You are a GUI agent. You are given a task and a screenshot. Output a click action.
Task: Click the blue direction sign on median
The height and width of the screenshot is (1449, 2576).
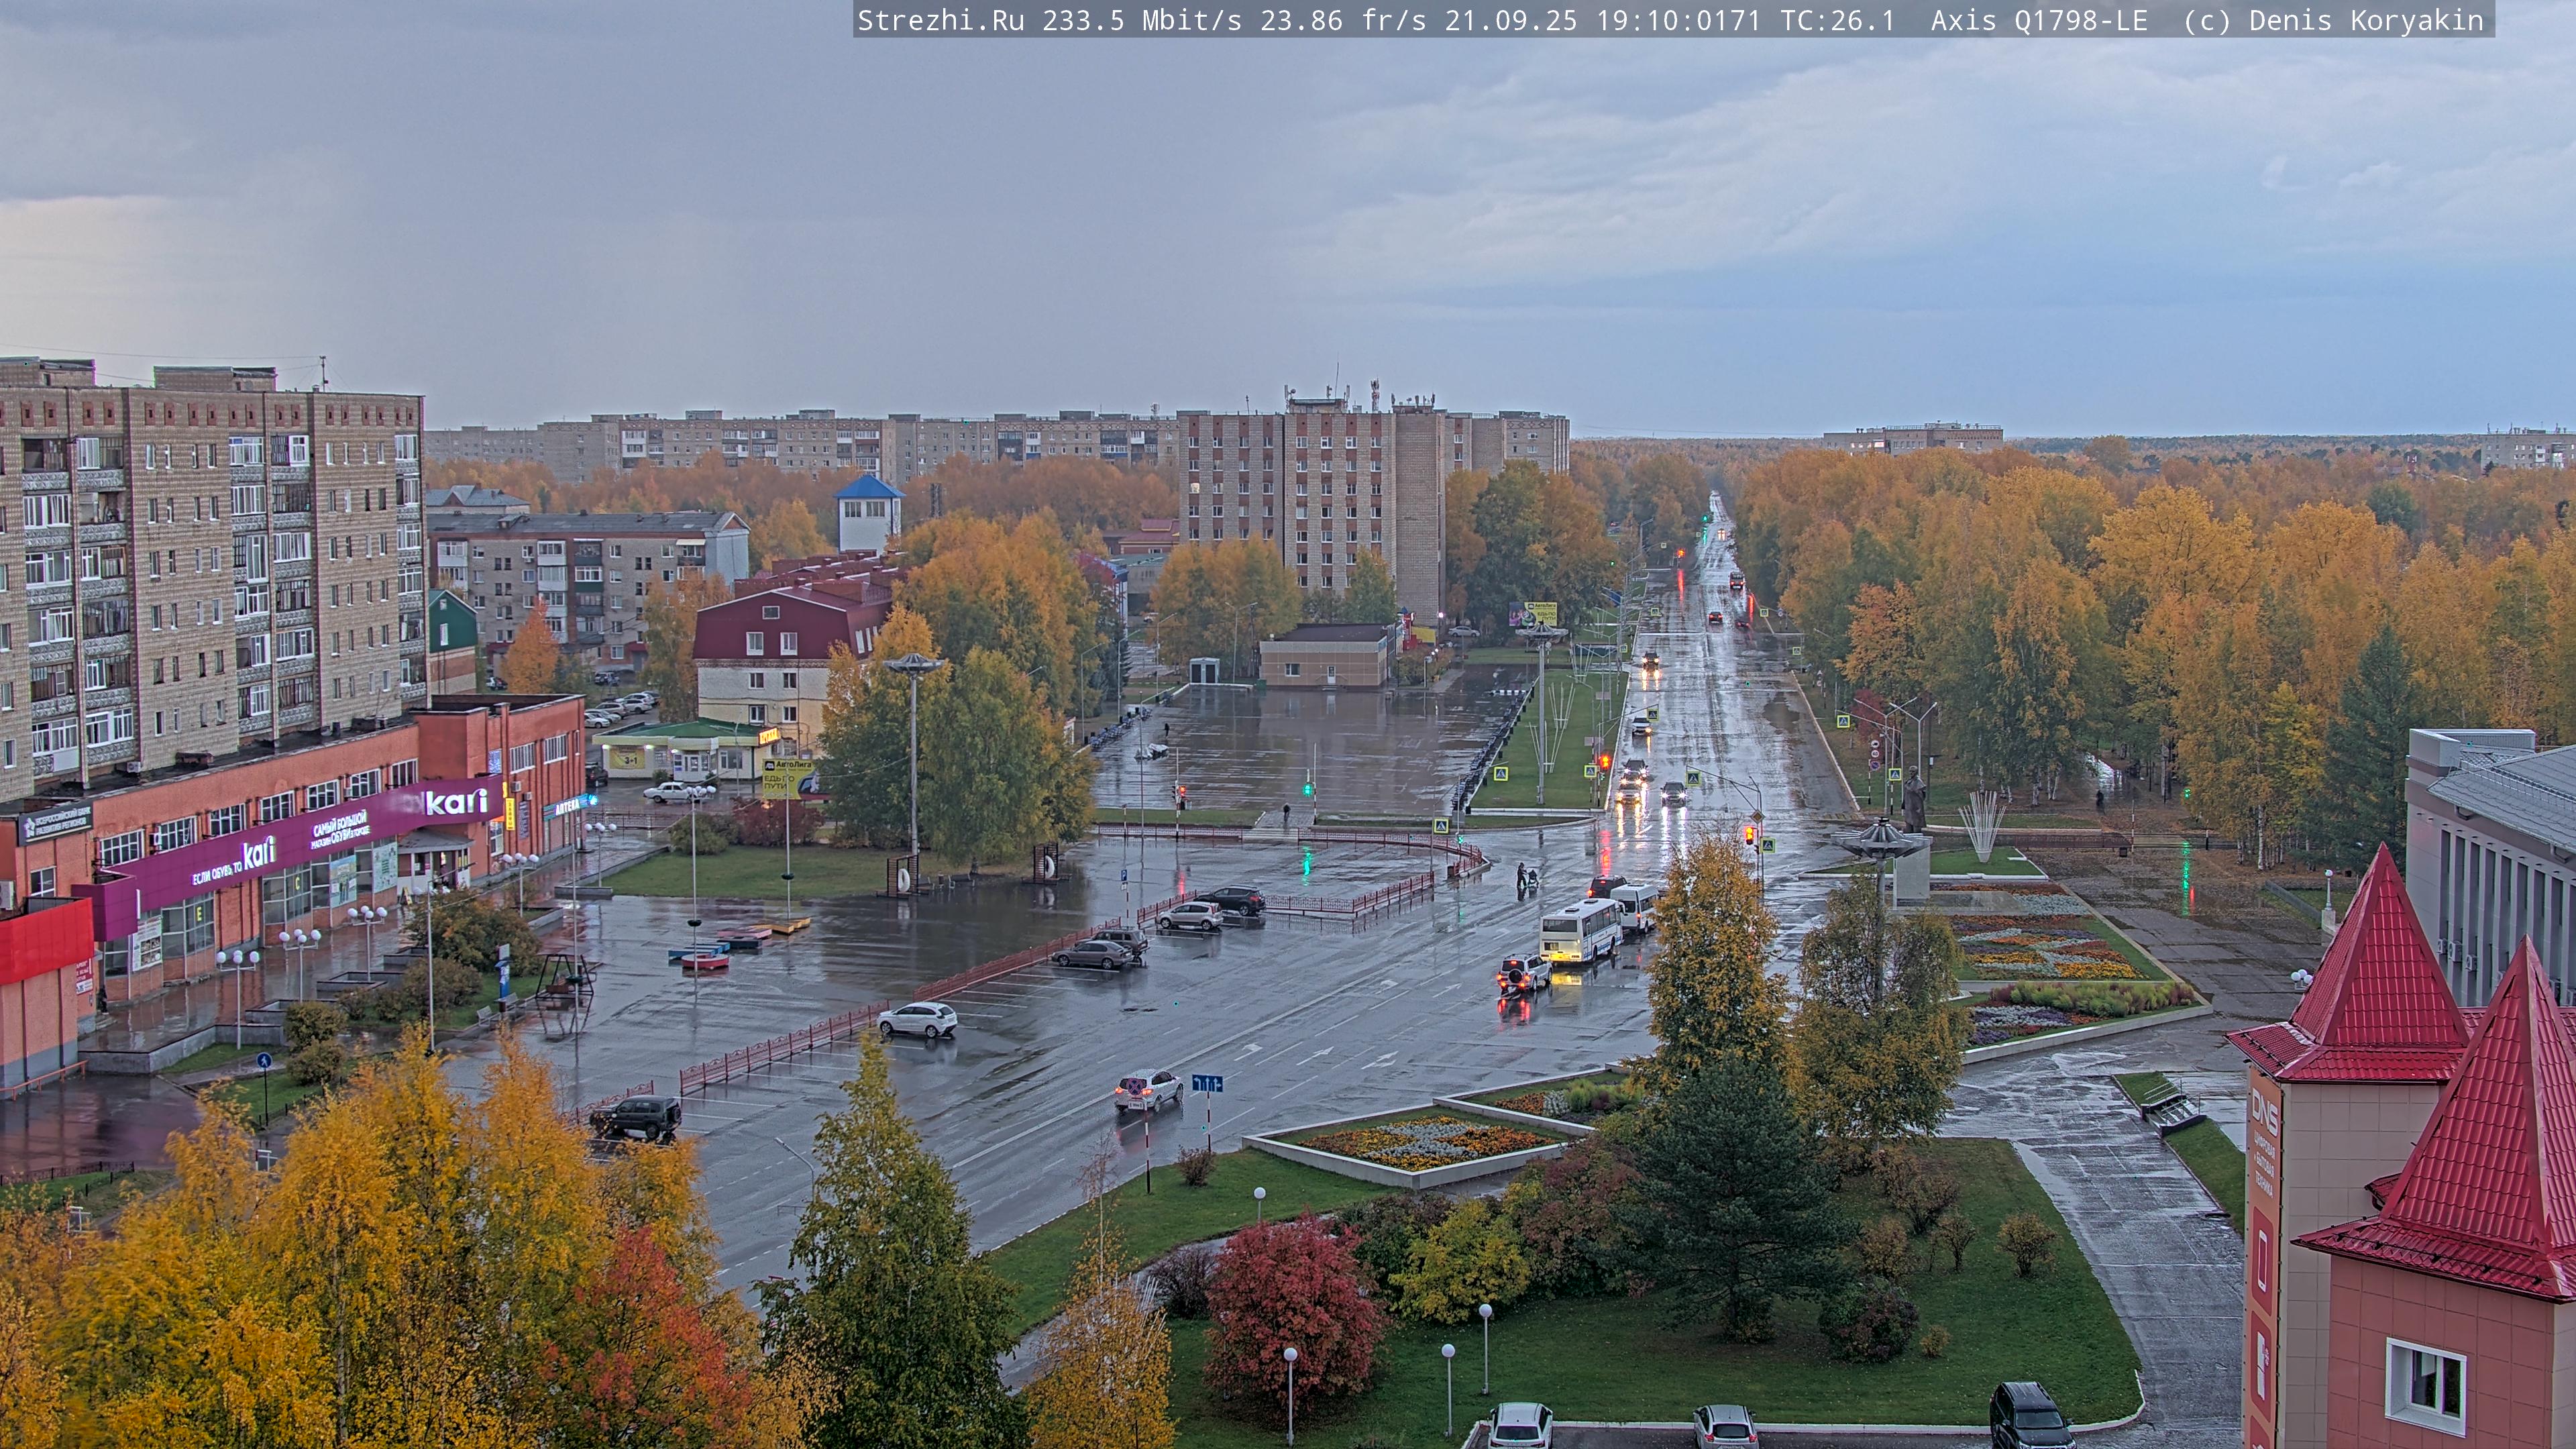pyautogui.click(x=1207, y=1083)
